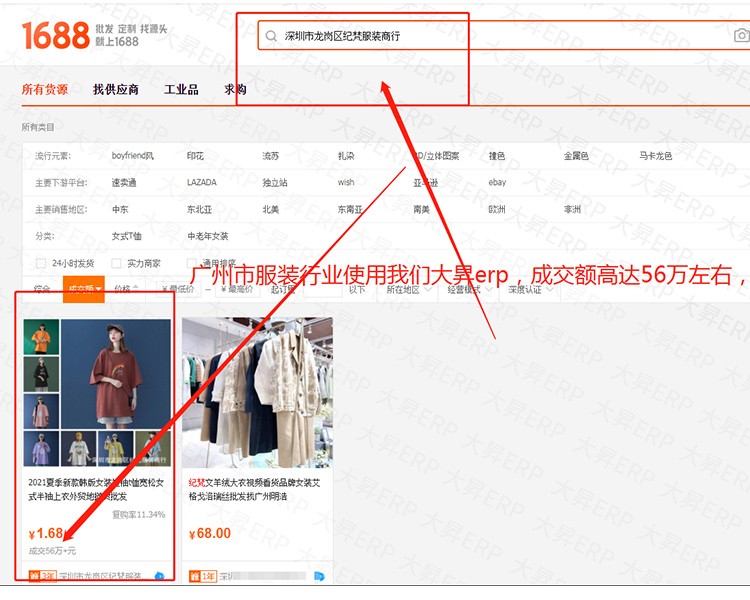This screenshot has width=750, height=600.
Task: Select 速卖通 downstream platform
Action: (124, 183)
